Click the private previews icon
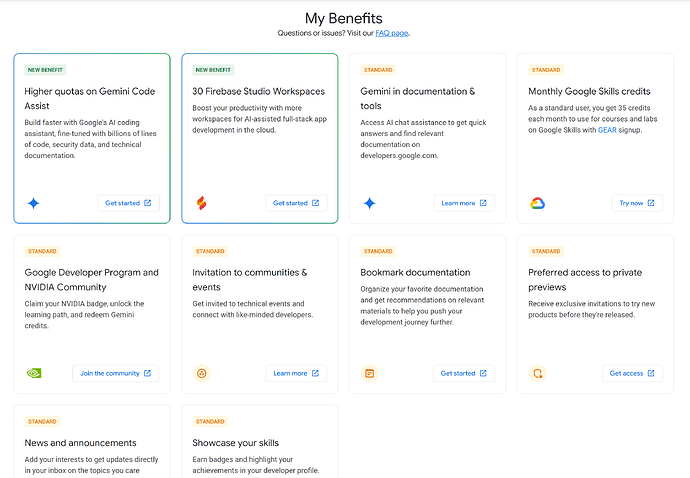Viewport: 690px width, 478px height. 537,373
